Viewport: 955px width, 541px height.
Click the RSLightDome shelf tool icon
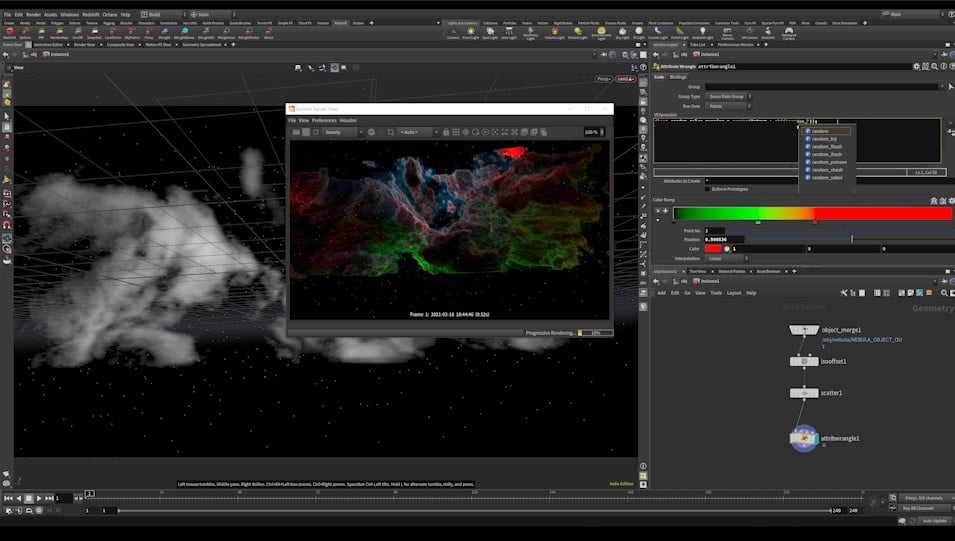(184, 31)
